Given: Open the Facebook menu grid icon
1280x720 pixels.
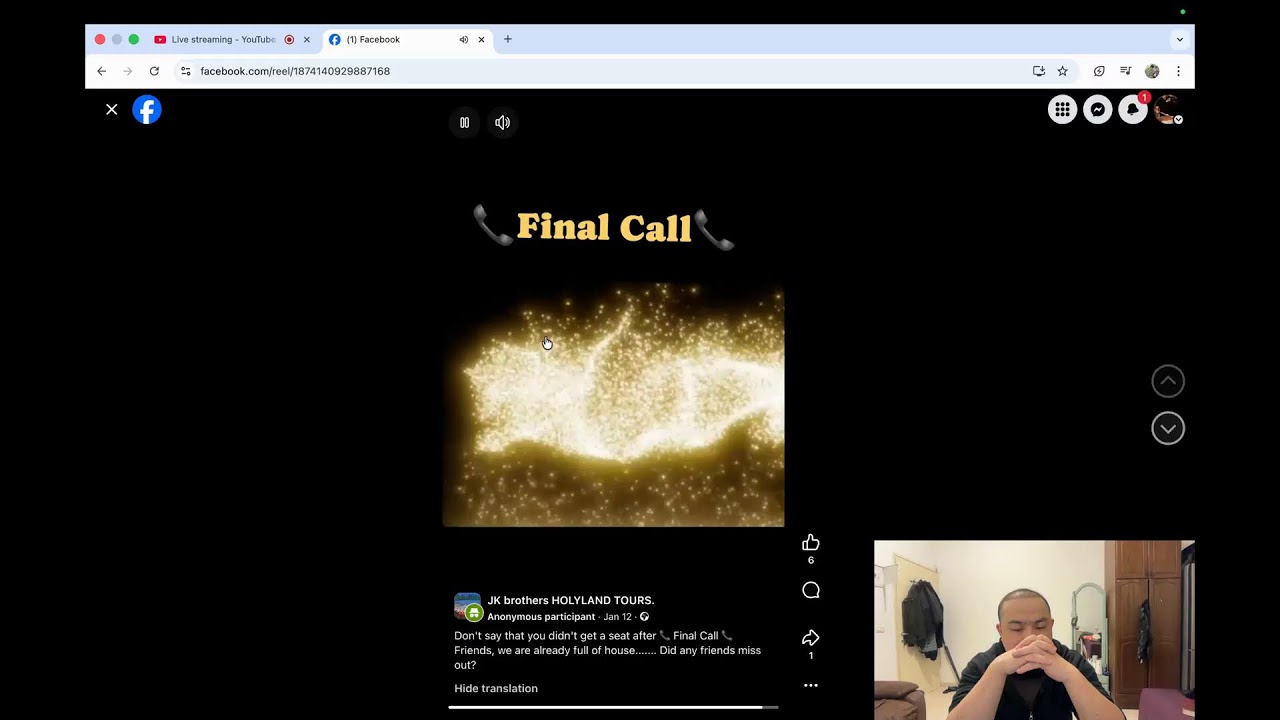Looking at the screenshot, I should coord(1062,110).
